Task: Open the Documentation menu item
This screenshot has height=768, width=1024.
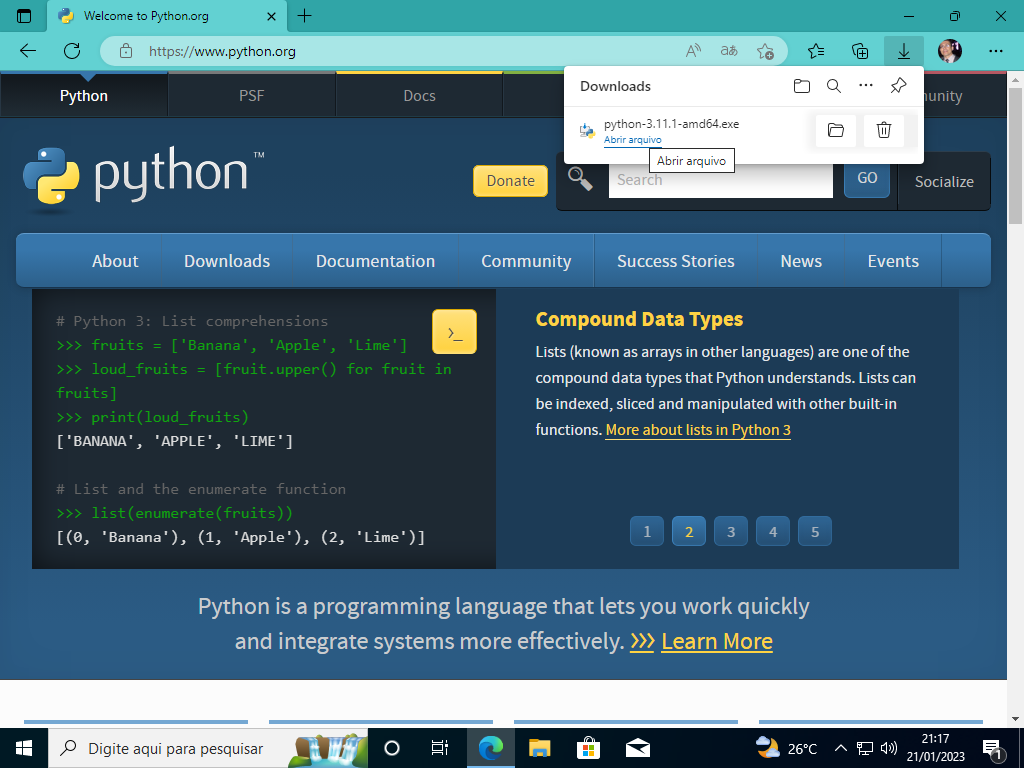Action: click(375, 260)
